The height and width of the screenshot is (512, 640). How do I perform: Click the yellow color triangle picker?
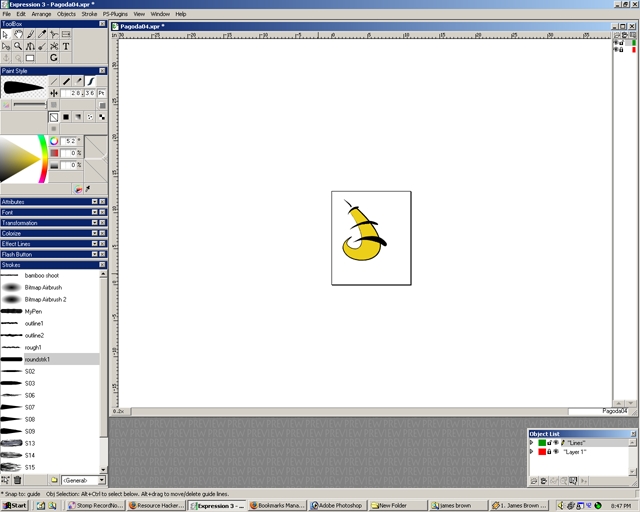click(18, 159)
